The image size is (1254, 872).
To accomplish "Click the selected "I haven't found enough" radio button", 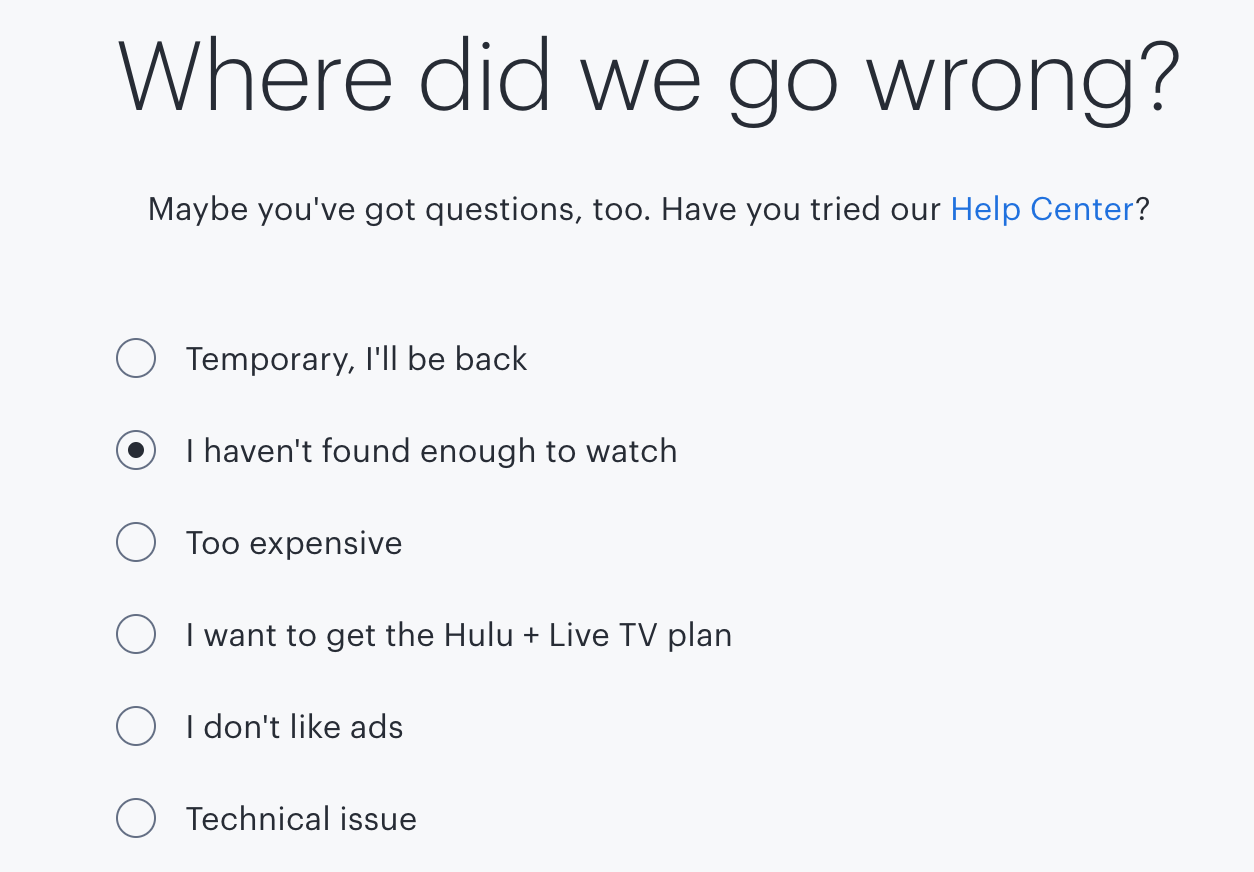I will click(x=136, y=450).
